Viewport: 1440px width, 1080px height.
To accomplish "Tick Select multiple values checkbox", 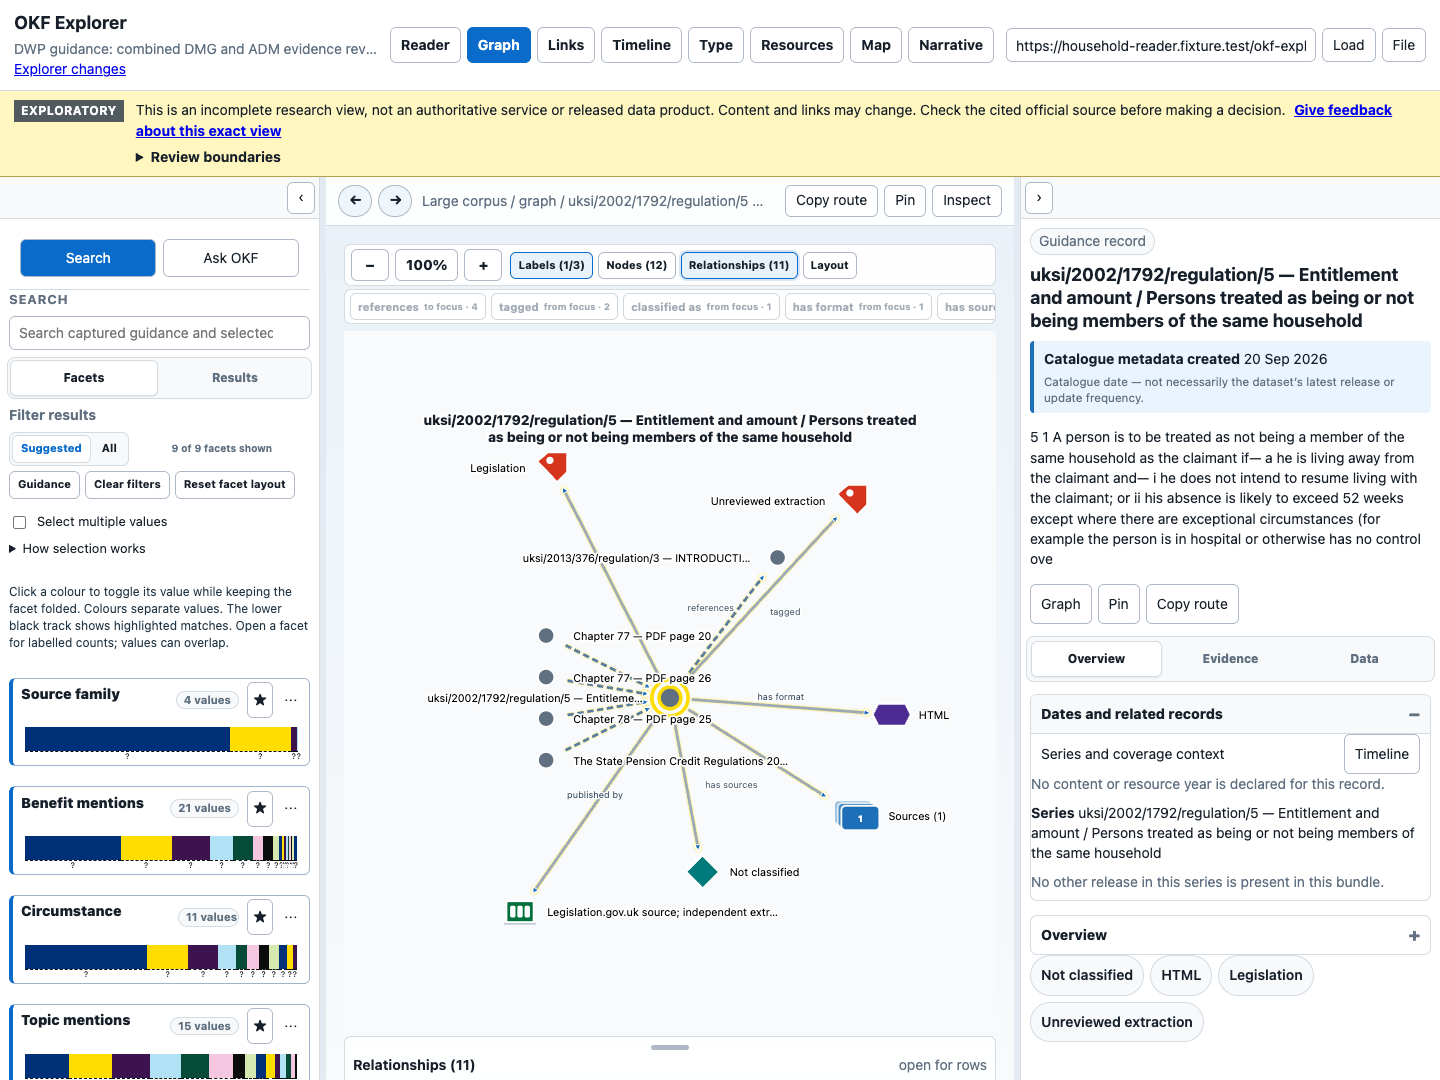I will [x=19, y=522].
